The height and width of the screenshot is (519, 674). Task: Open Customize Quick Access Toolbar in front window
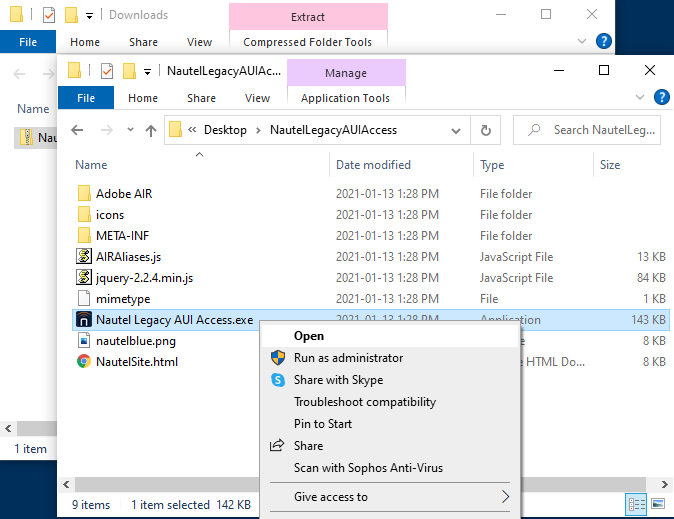147,72
